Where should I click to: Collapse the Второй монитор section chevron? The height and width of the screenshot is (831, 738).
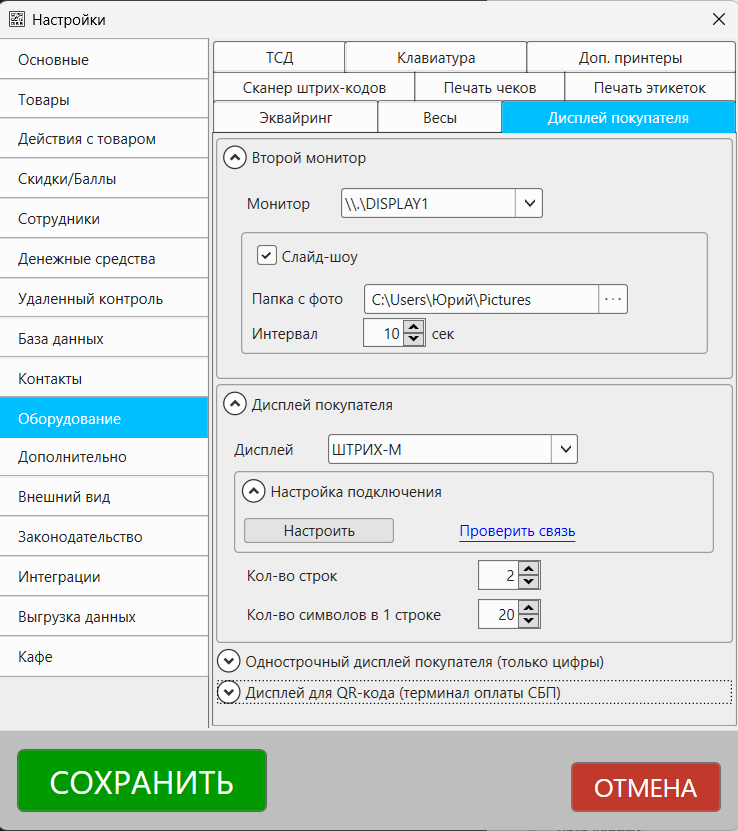click(234, 157)
